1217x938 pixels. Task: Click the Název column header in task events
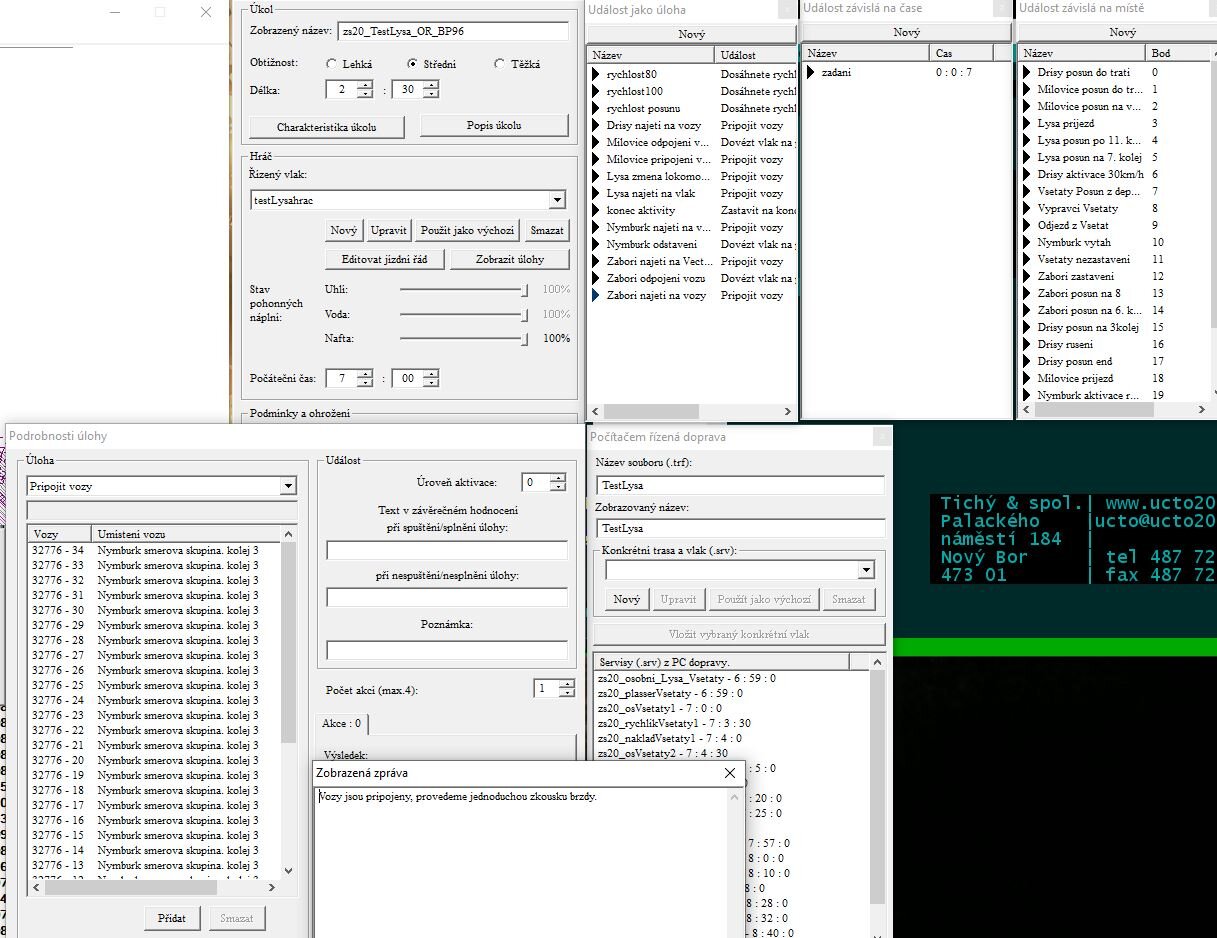tap(650, 55)
